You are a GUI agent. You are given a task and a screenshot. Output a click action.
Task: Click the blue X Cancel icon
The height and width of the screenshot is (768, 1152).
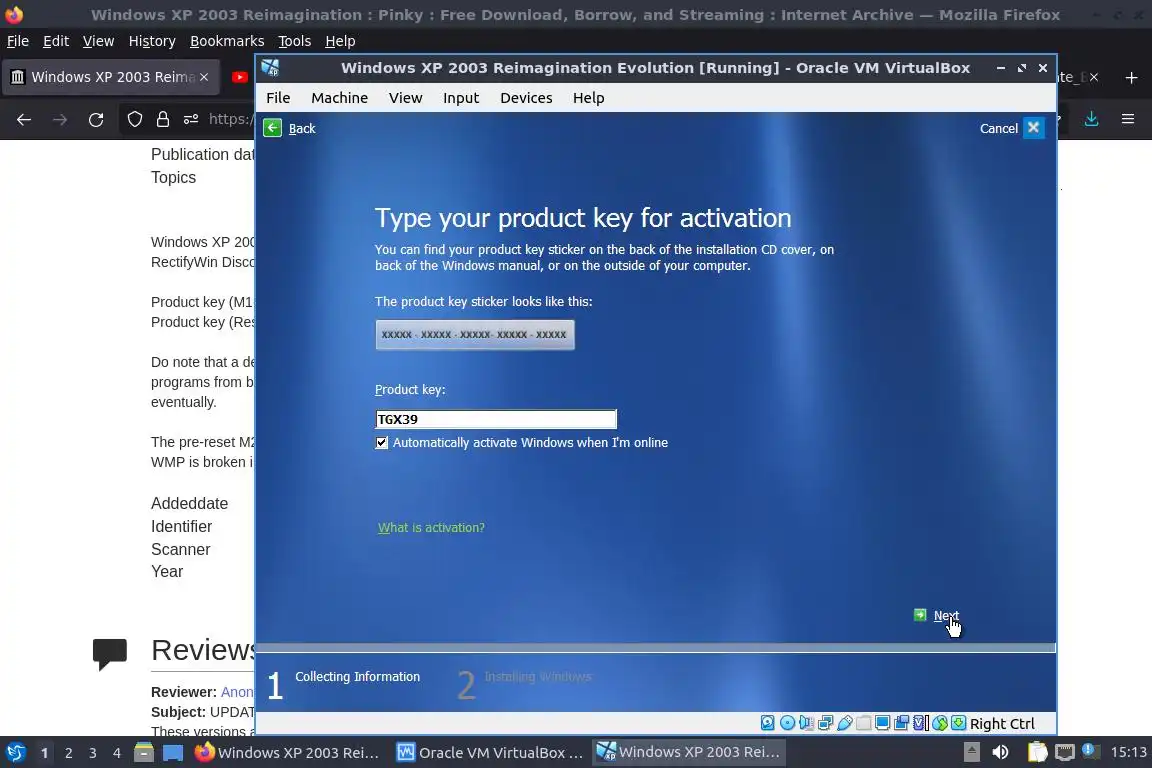1034,128
